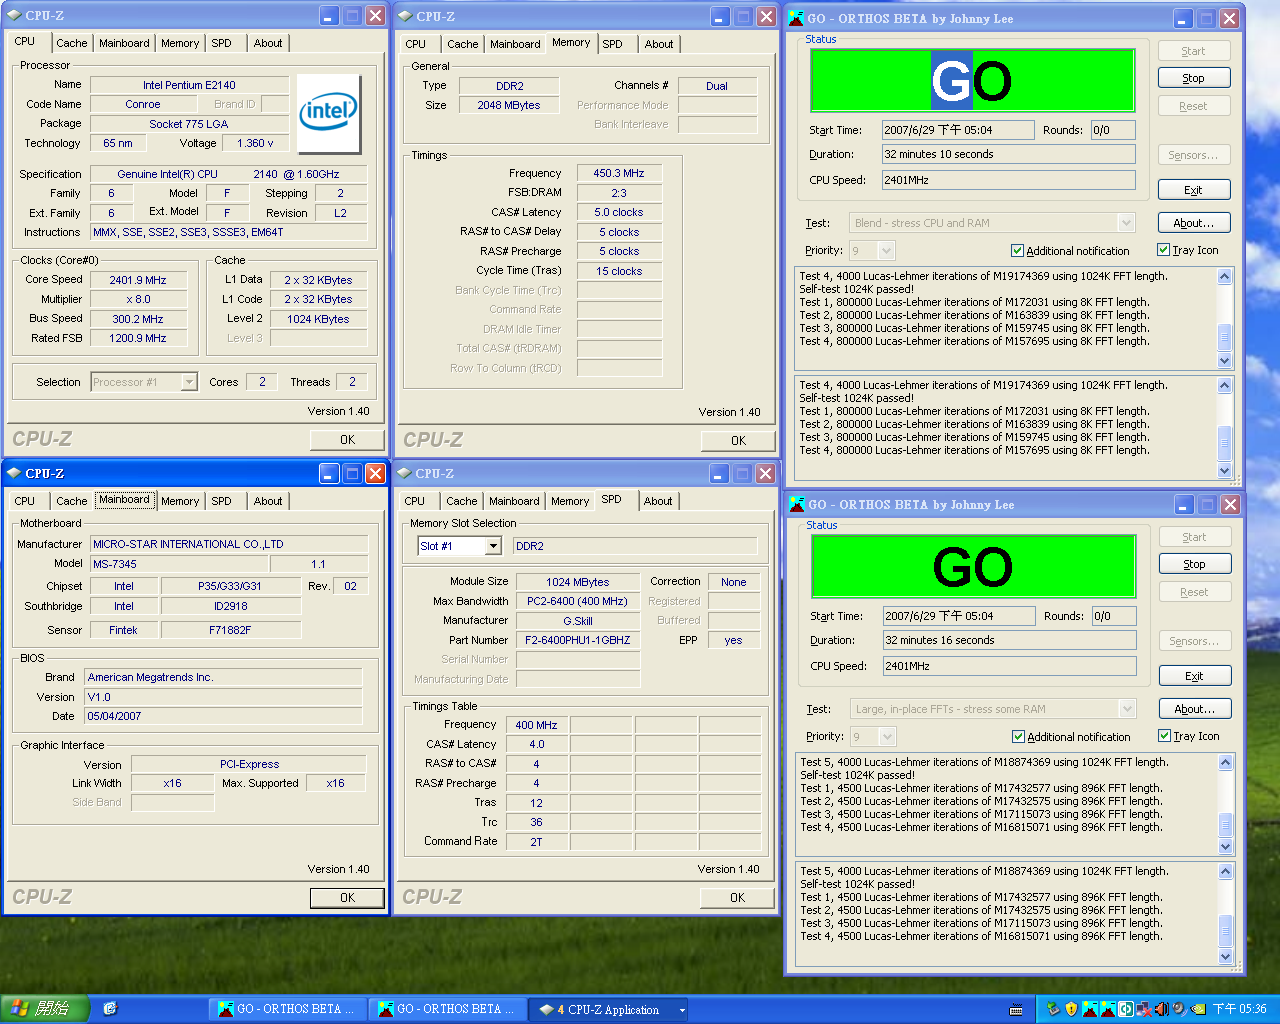Click the BIOS Date value 05/04/2007
Screen dimensions: 1280x1024
223,716
